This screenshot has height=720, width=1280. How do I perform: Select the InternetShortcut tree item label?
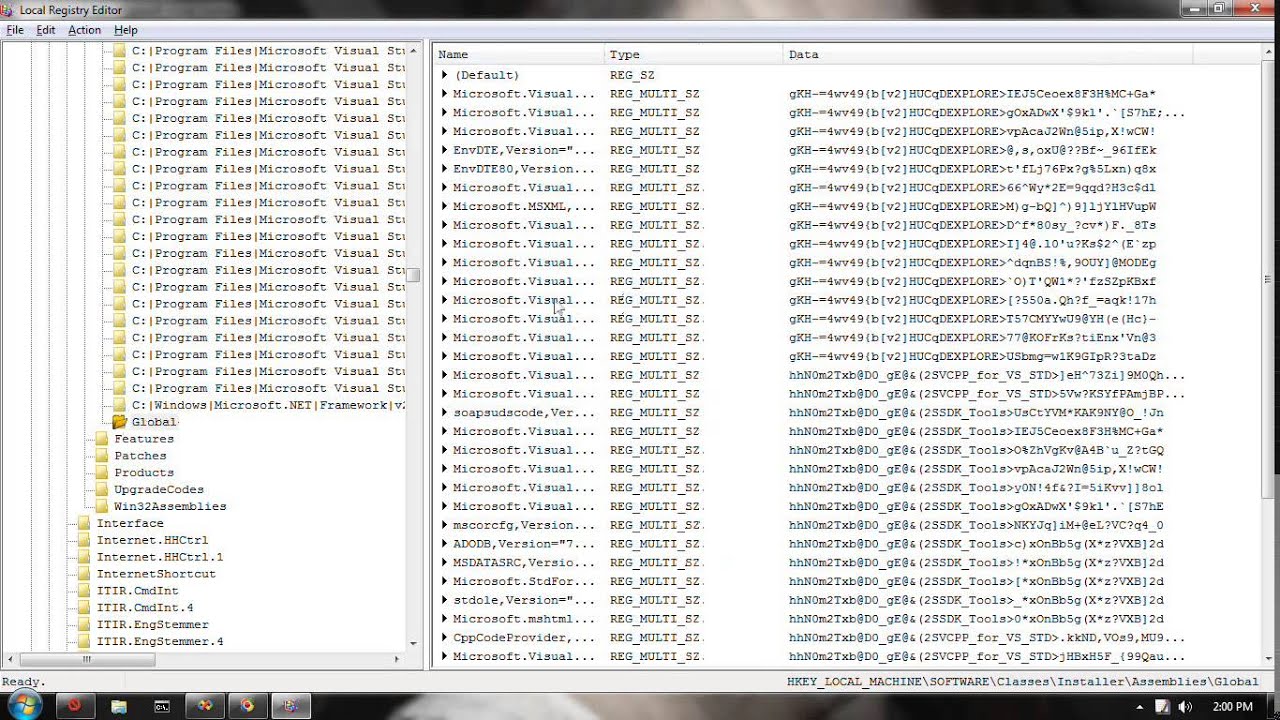tap(156, 574)
